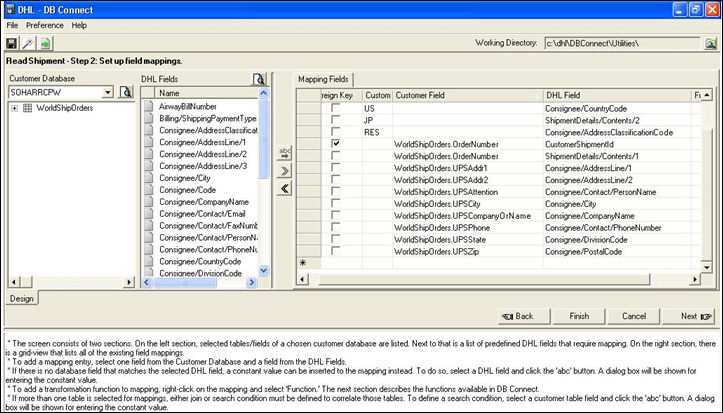
Task: Click the customer tree scroll right arrow
Action: click(129, 282)
